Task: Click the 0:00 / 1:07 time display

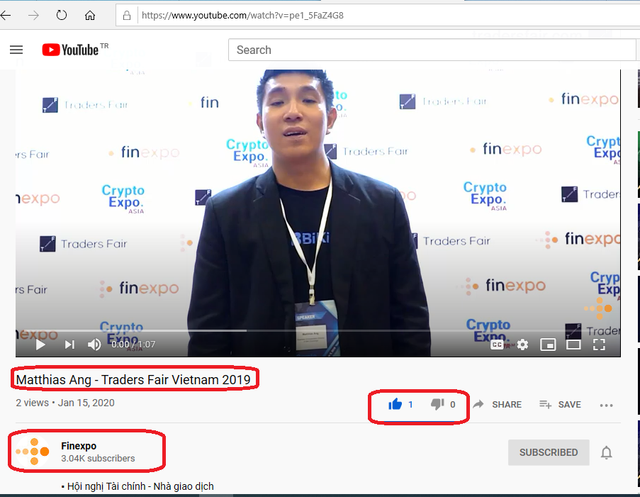Action: pos(133,344)
